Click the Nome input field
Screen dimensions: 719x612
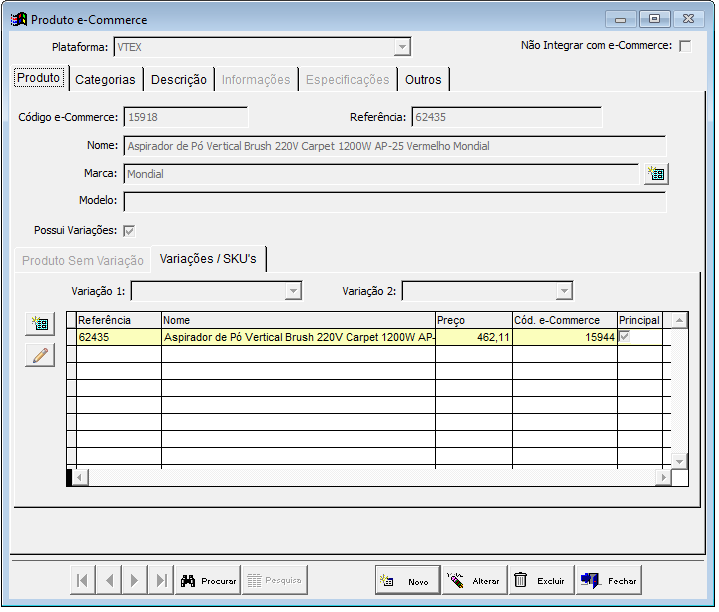tap(397, 147)
